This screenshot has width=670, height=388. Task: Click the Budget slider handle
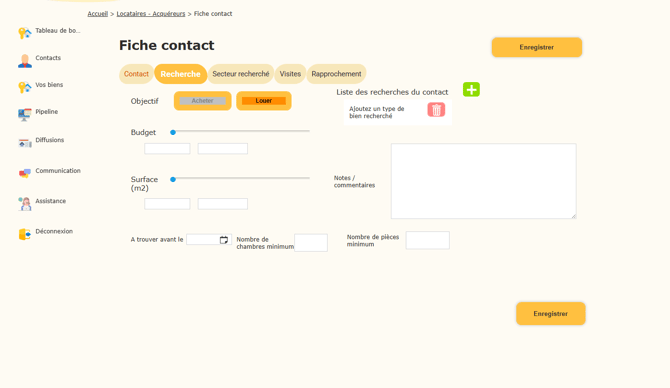pos(173,132)
